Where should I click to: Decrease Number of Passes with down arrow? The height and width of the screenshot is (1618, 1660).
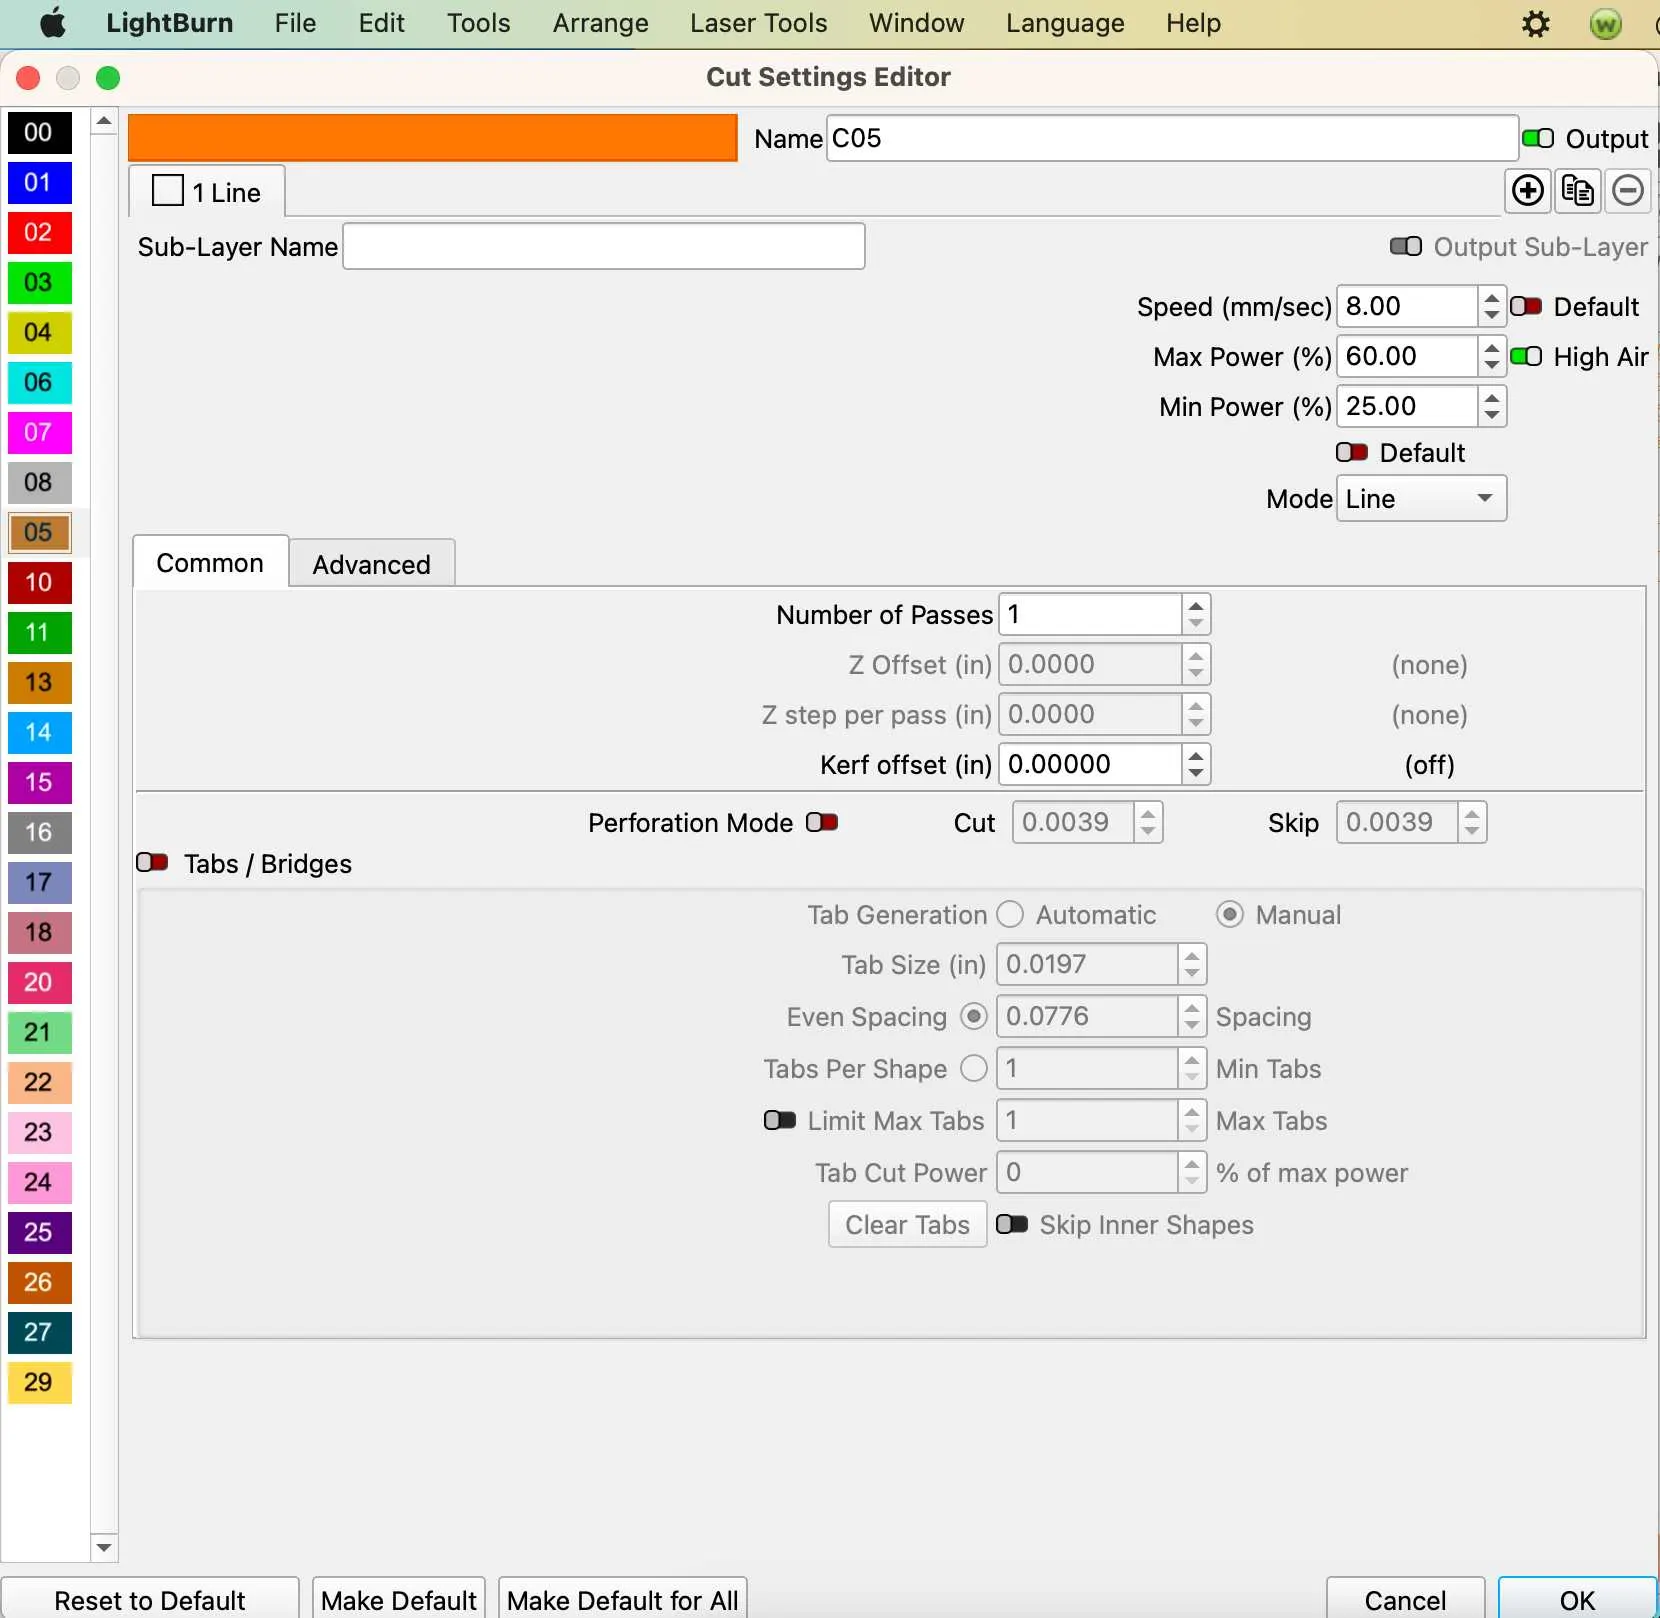coord(1196,624)
